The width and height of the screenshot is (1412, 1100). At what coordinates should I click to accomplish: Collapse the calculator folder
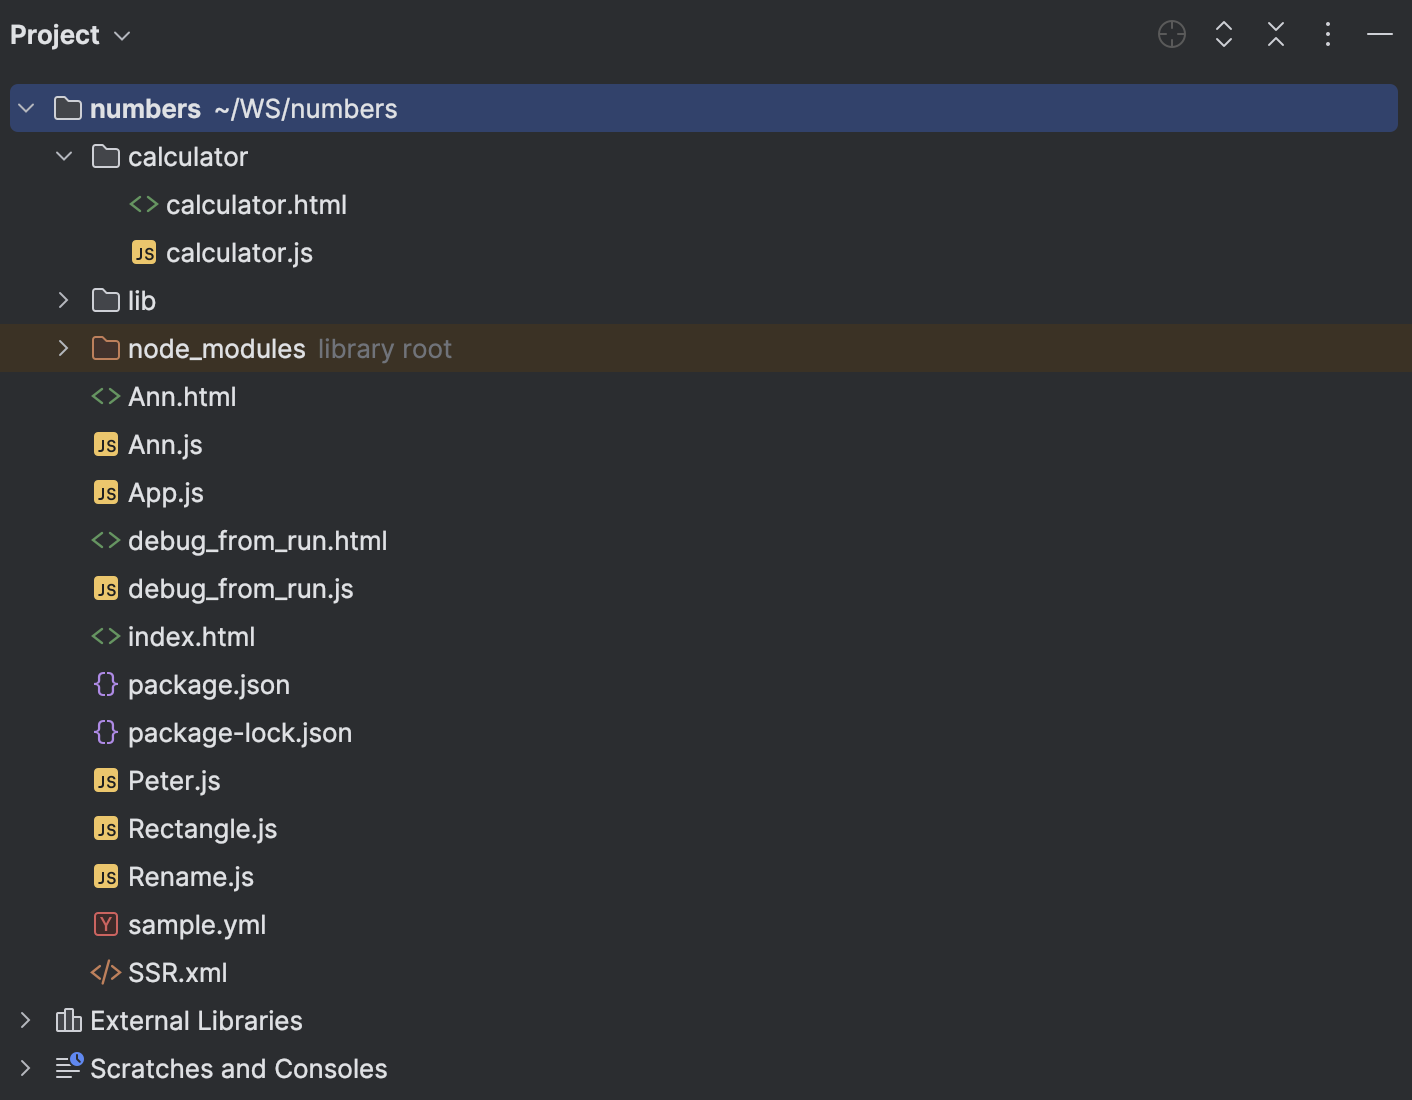tap(63, 156)
